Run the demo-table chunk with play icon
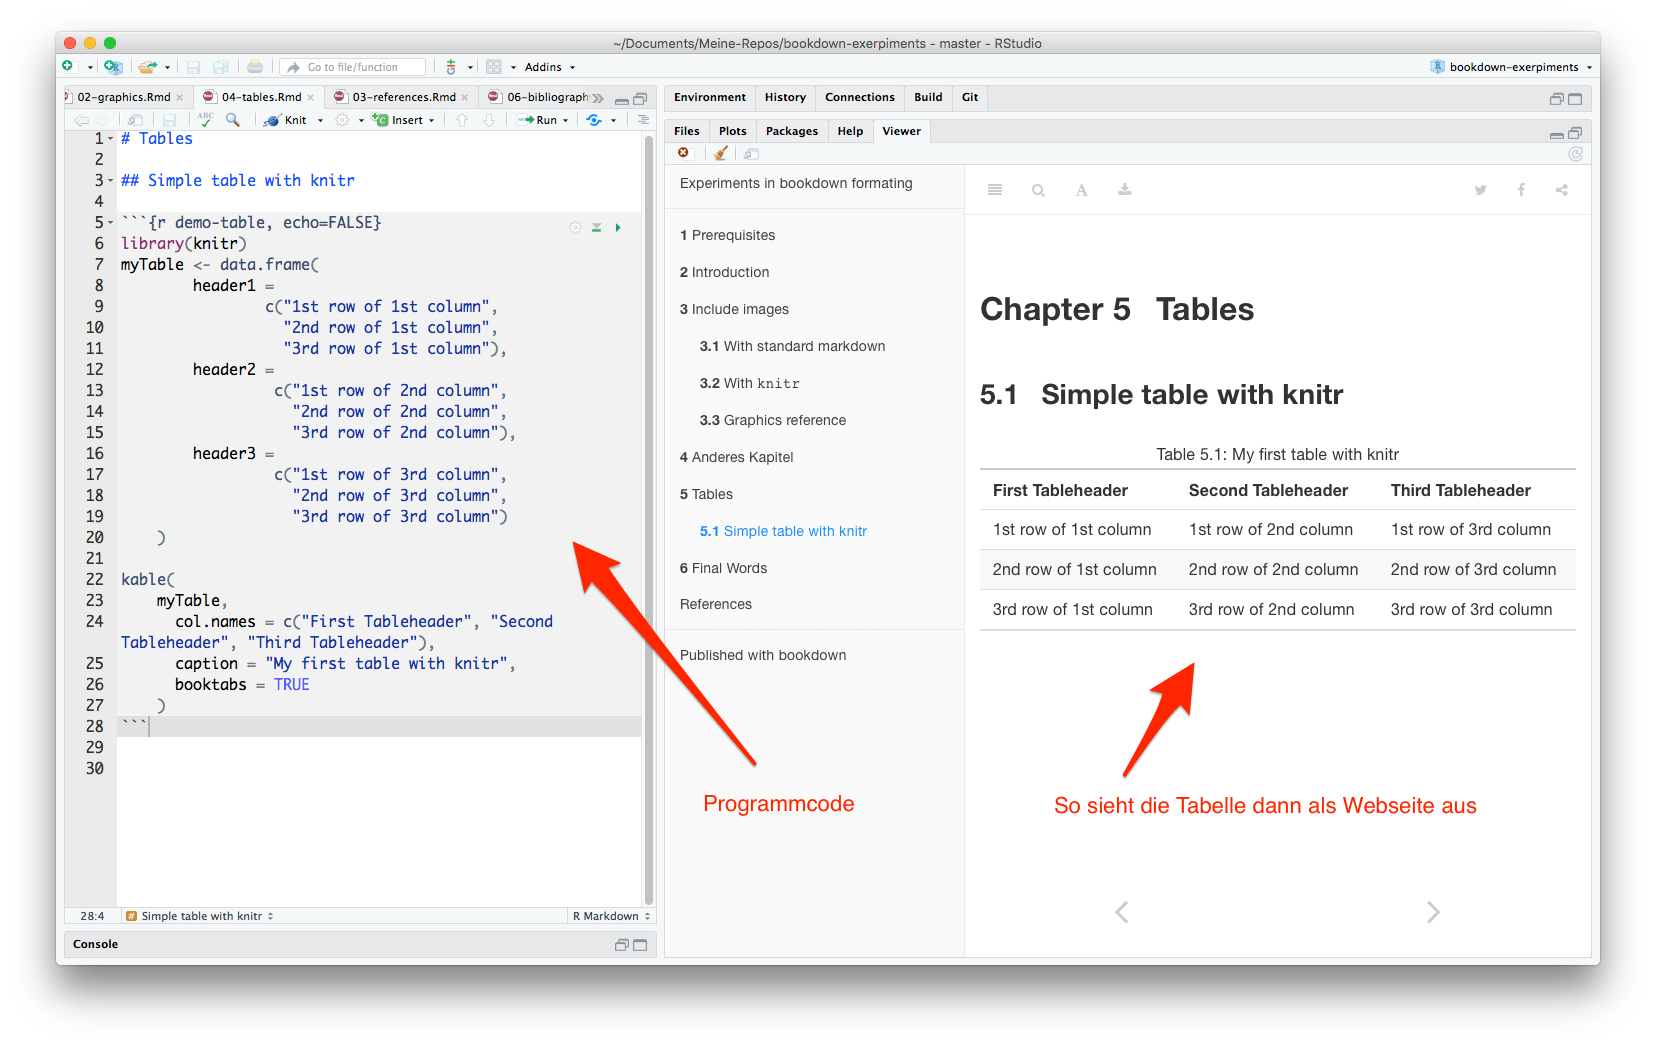1656x1045 pixels. [x=618, y=228]
